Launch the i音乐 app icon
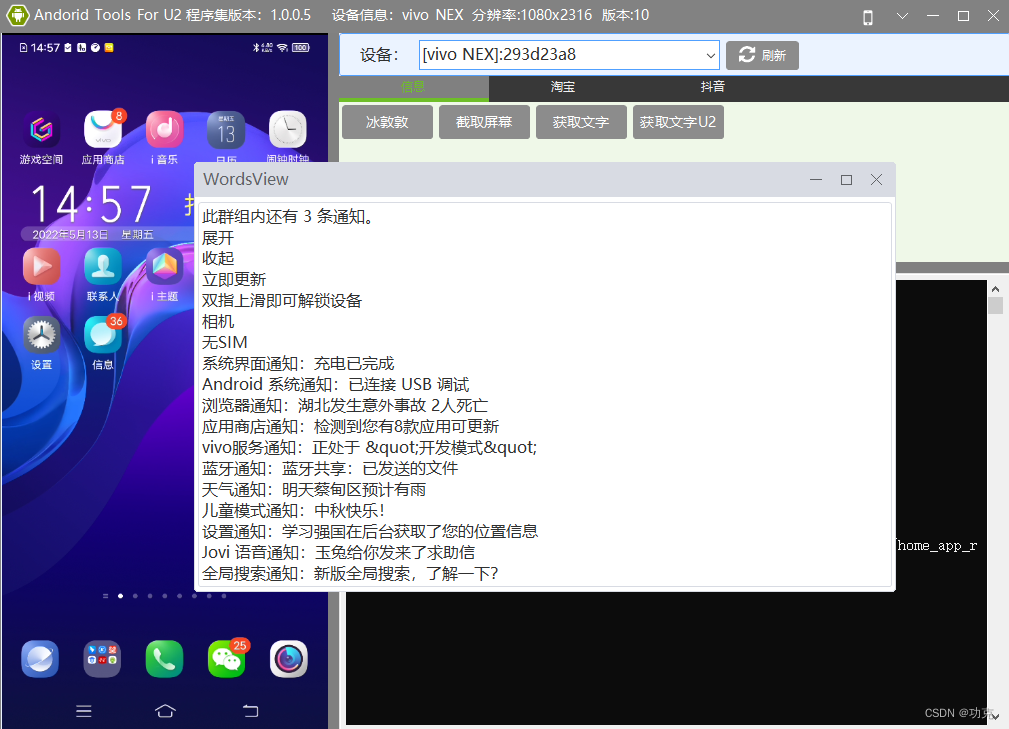Image resolution: width=1009 pixels, height=729 pixels. coord(163,130)
